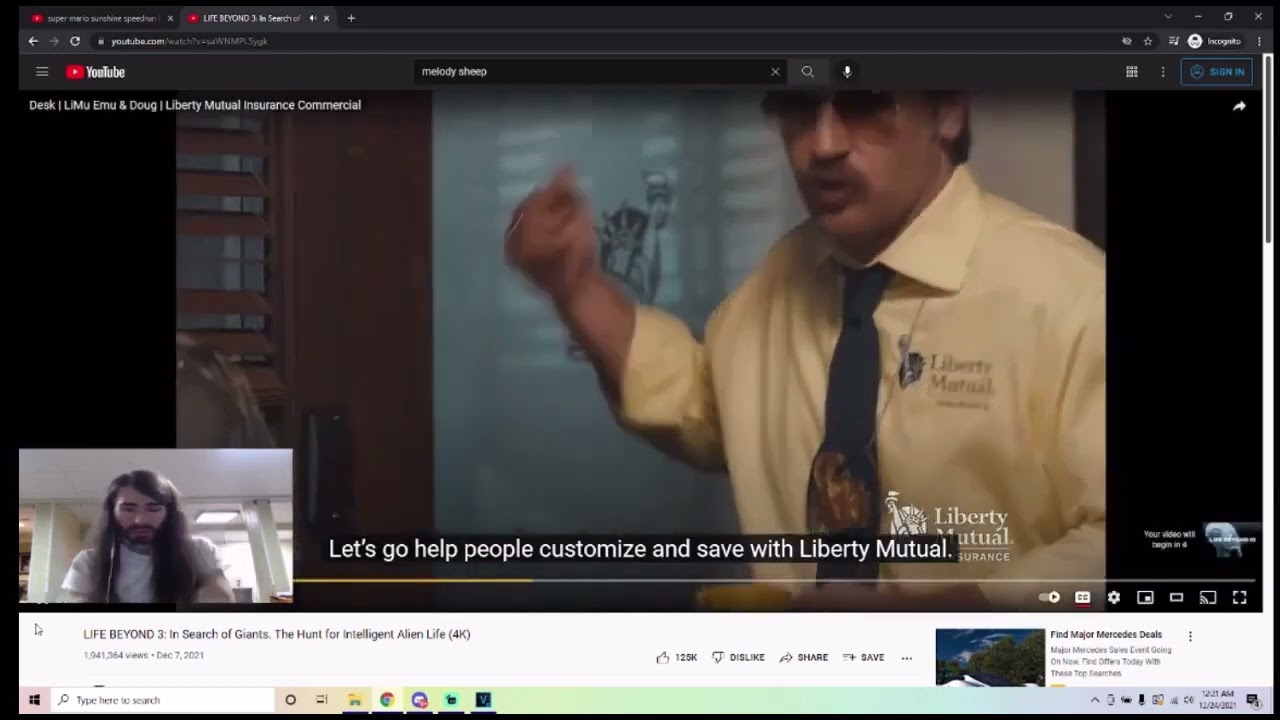
Task: Open YouTube settings three-dot menu
Action: pos(1163,72)
